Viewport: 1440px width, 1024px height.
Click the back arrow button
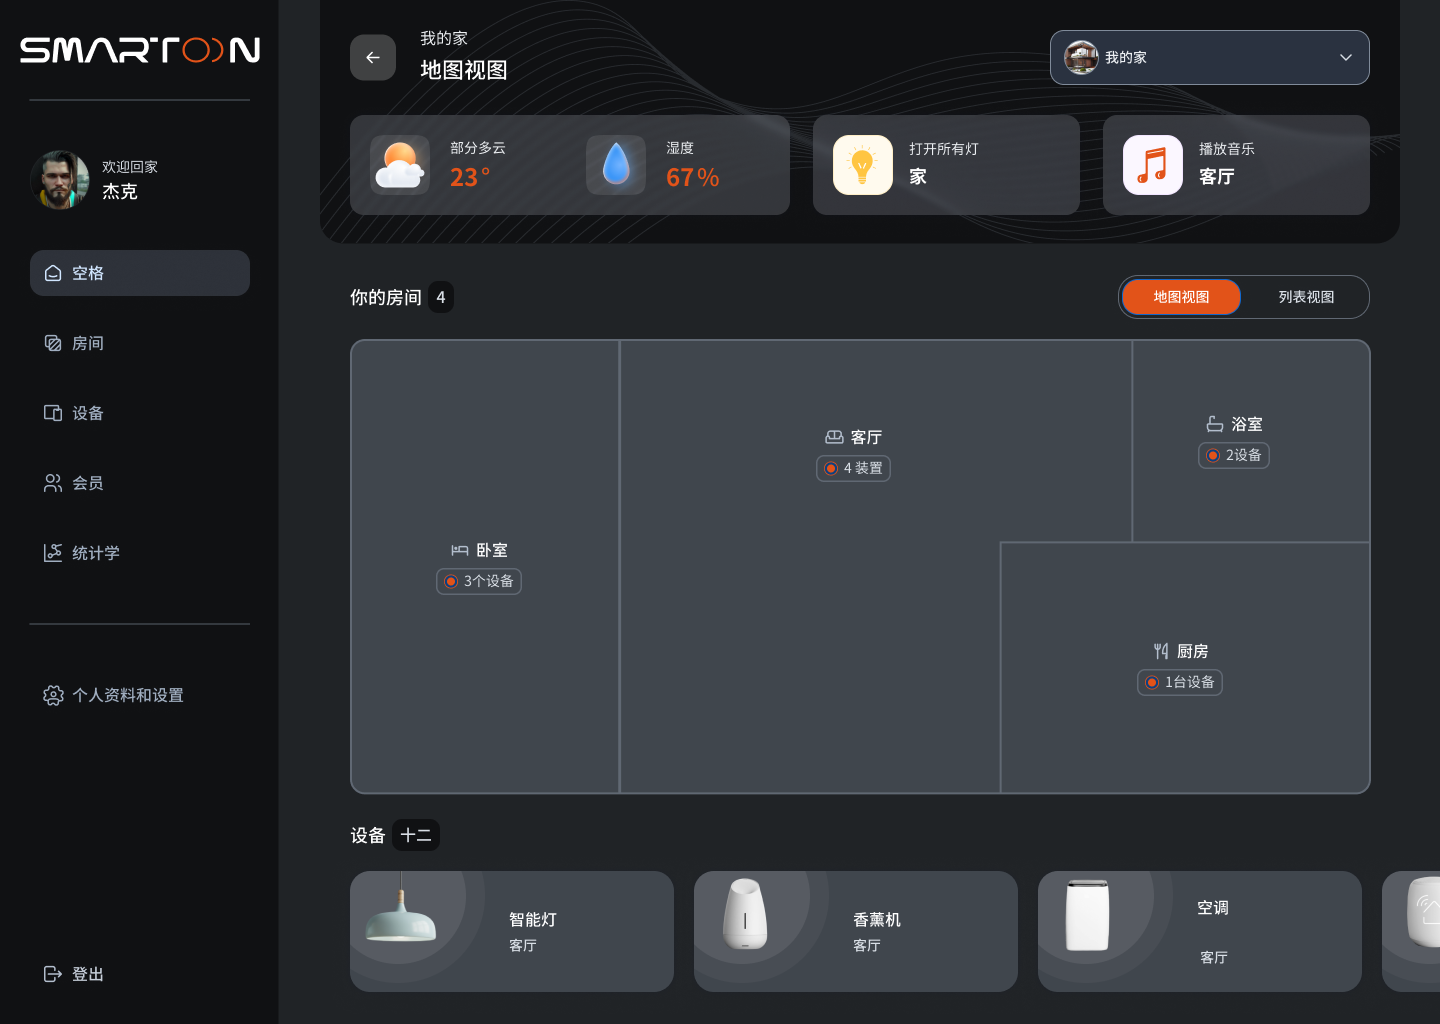click(x=373, y=58)
